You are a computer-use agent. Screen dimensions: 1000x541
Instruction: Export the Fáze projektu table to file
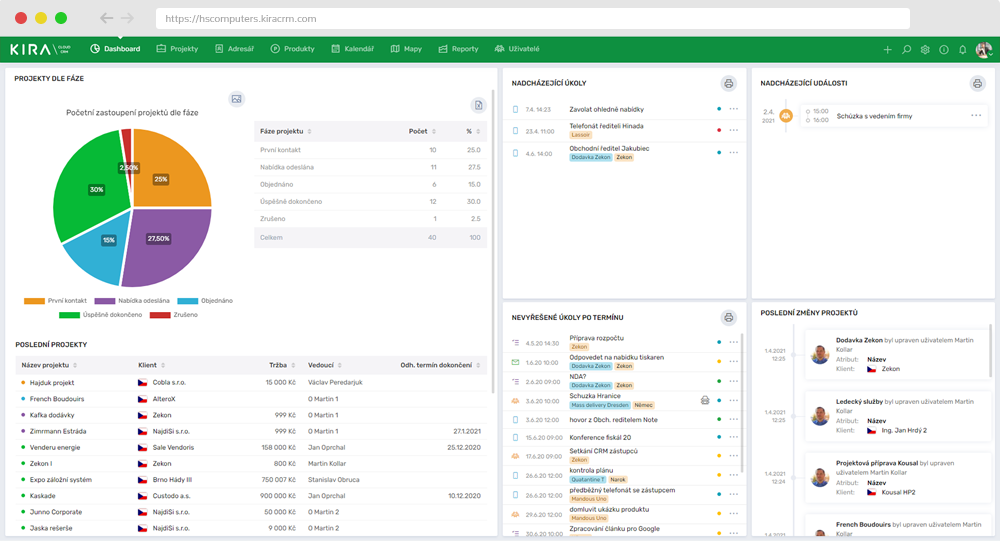(x=478, y=105)
